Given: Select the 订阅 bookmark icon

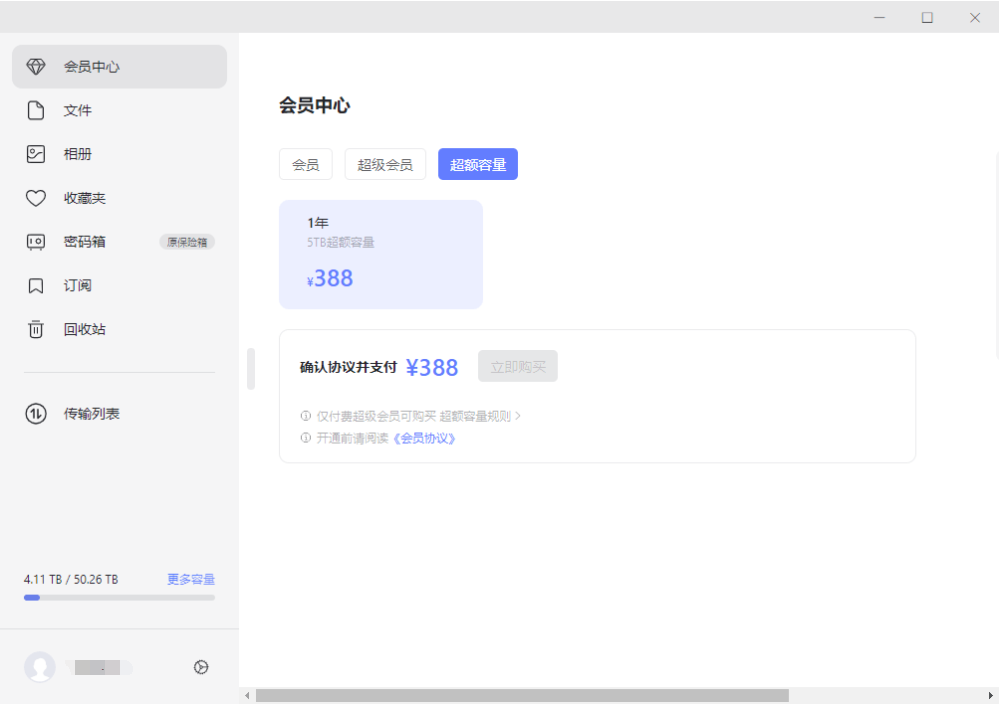Looking at the screenshot, I should point(37,285).
